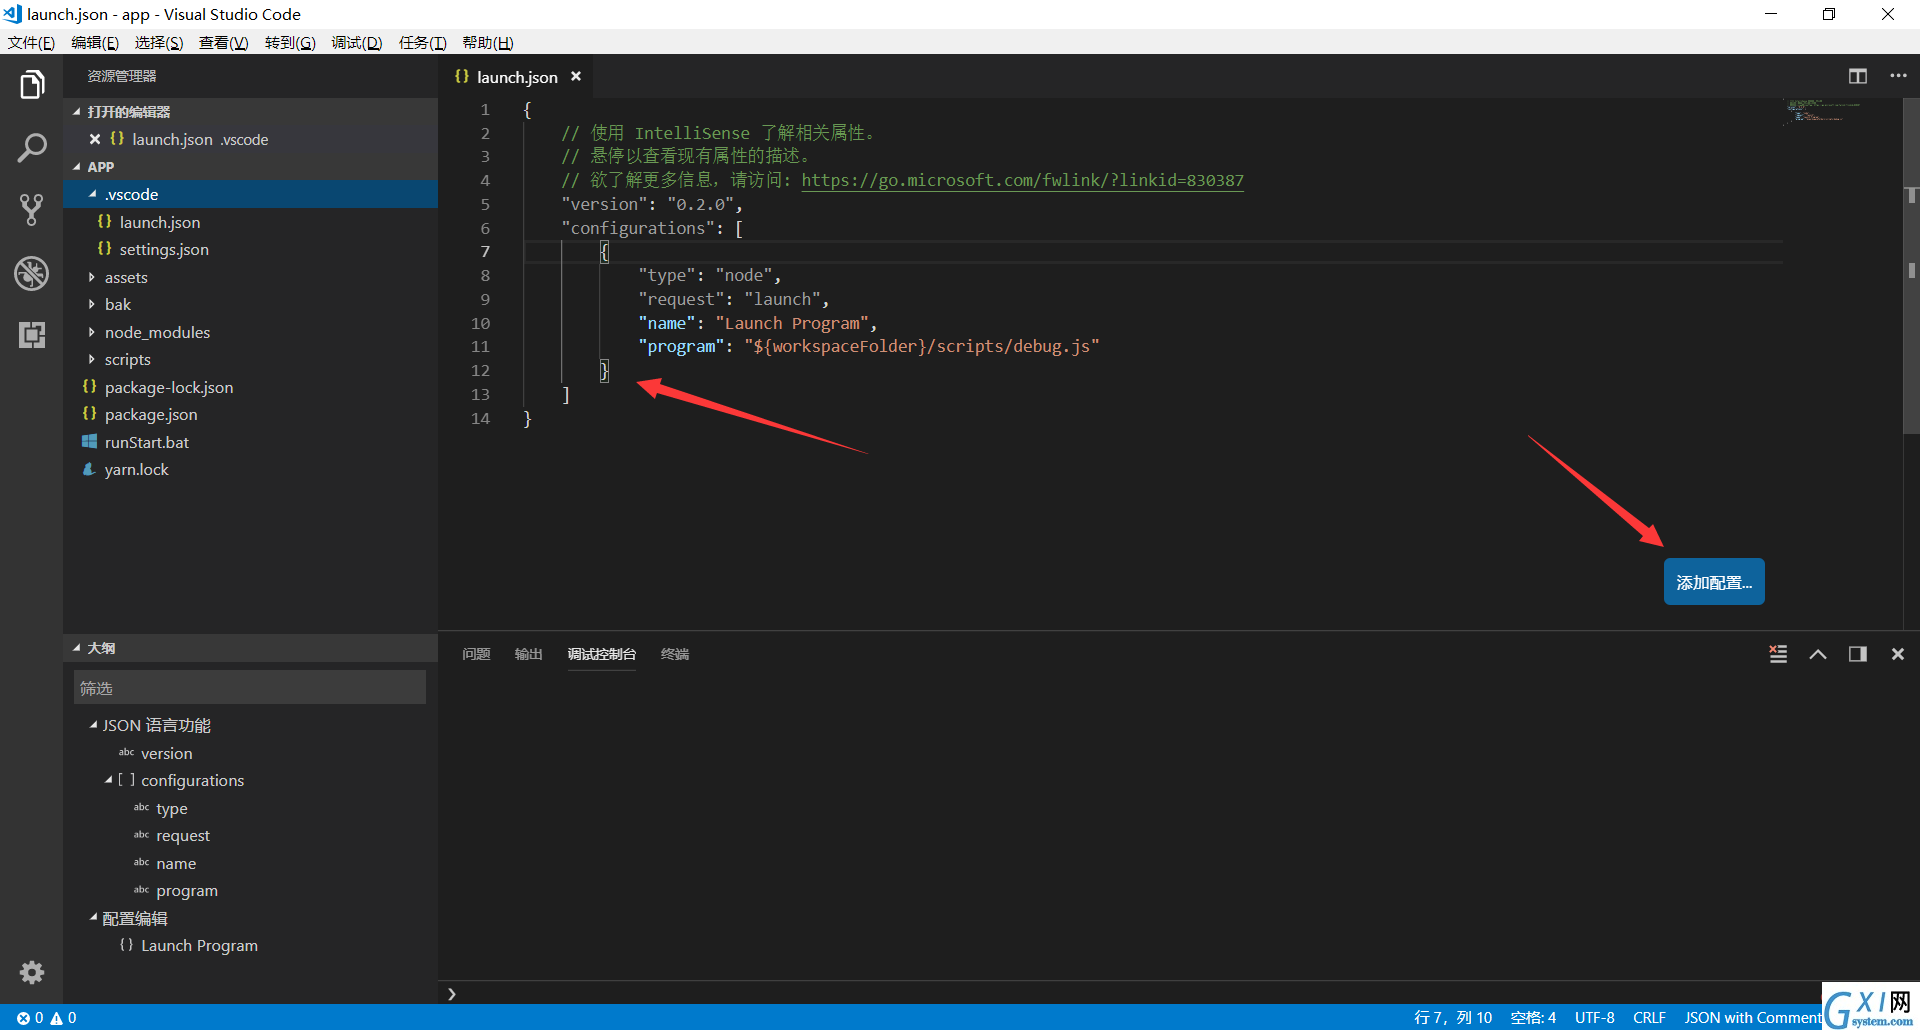Click the Add Configuration button
The height and width of the screenshot is (1030, 1920).
tap(1714, 582)
